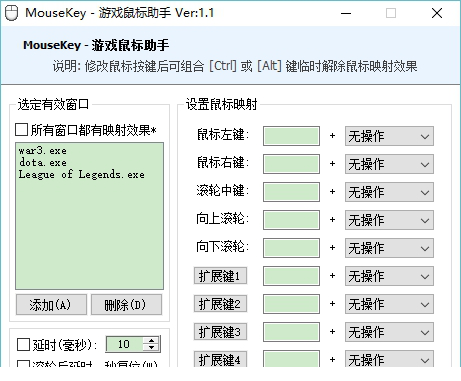Click the 添加(A) add button
This screenshot has height=381, width=461.
(51, 304)
